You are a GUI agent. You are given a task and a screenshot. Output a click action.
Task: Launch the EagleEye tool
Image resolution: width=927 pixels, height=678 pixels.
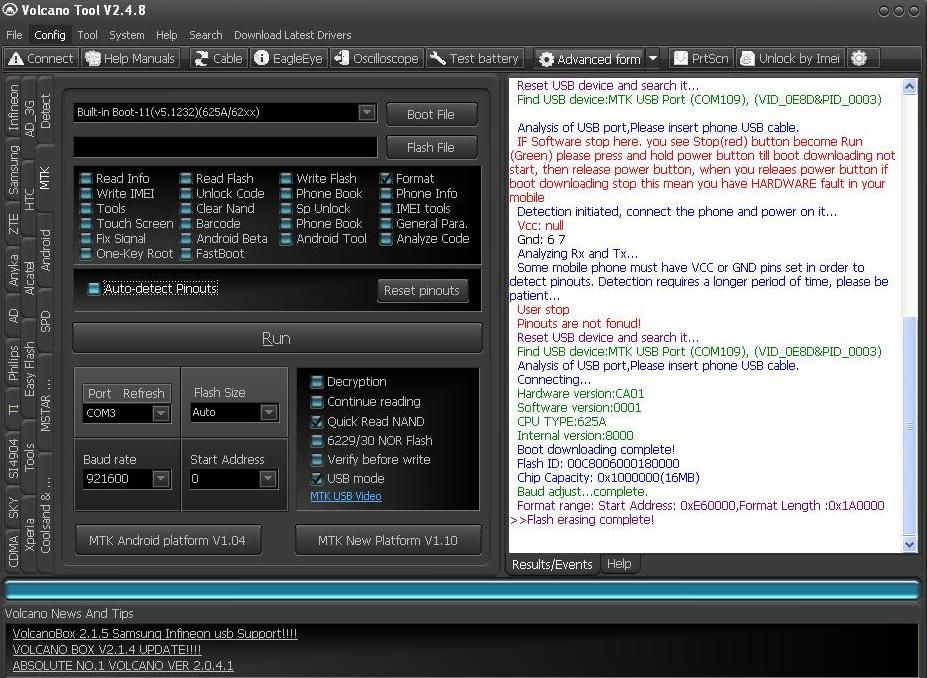point(288,58)
